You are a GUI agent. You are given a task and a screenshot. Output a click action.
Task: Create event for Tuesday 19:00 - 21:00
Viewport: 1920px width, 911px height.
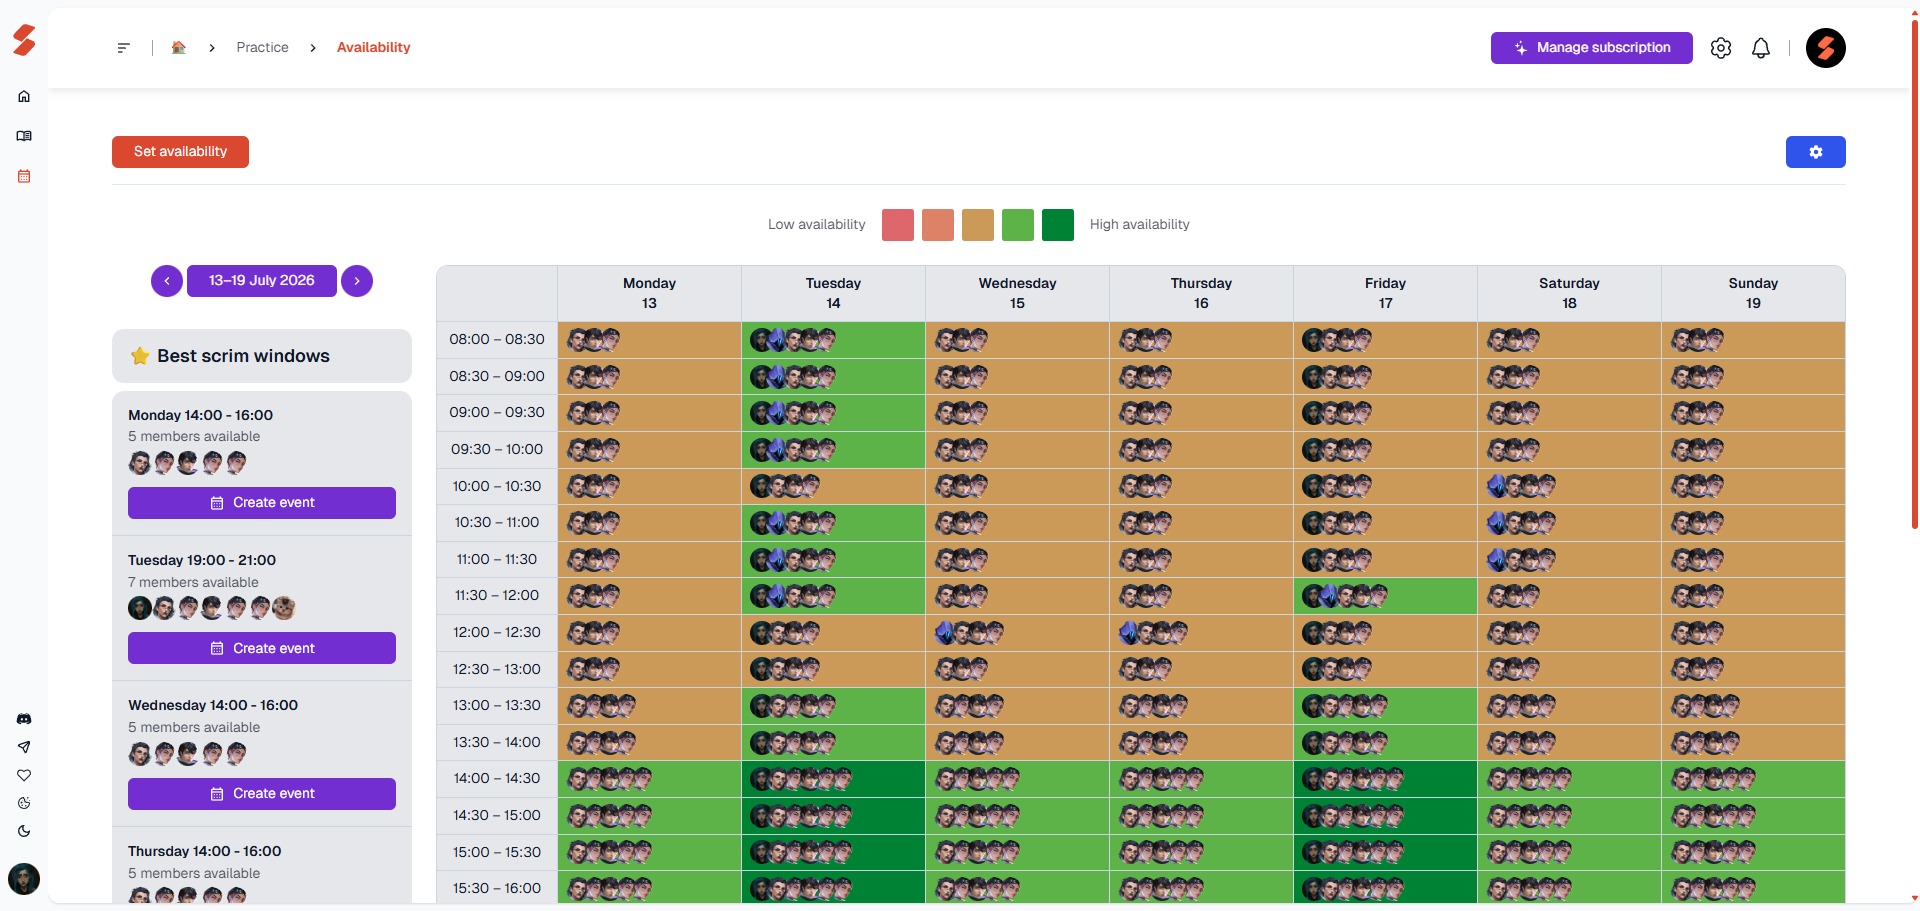[x=262, y=648]
